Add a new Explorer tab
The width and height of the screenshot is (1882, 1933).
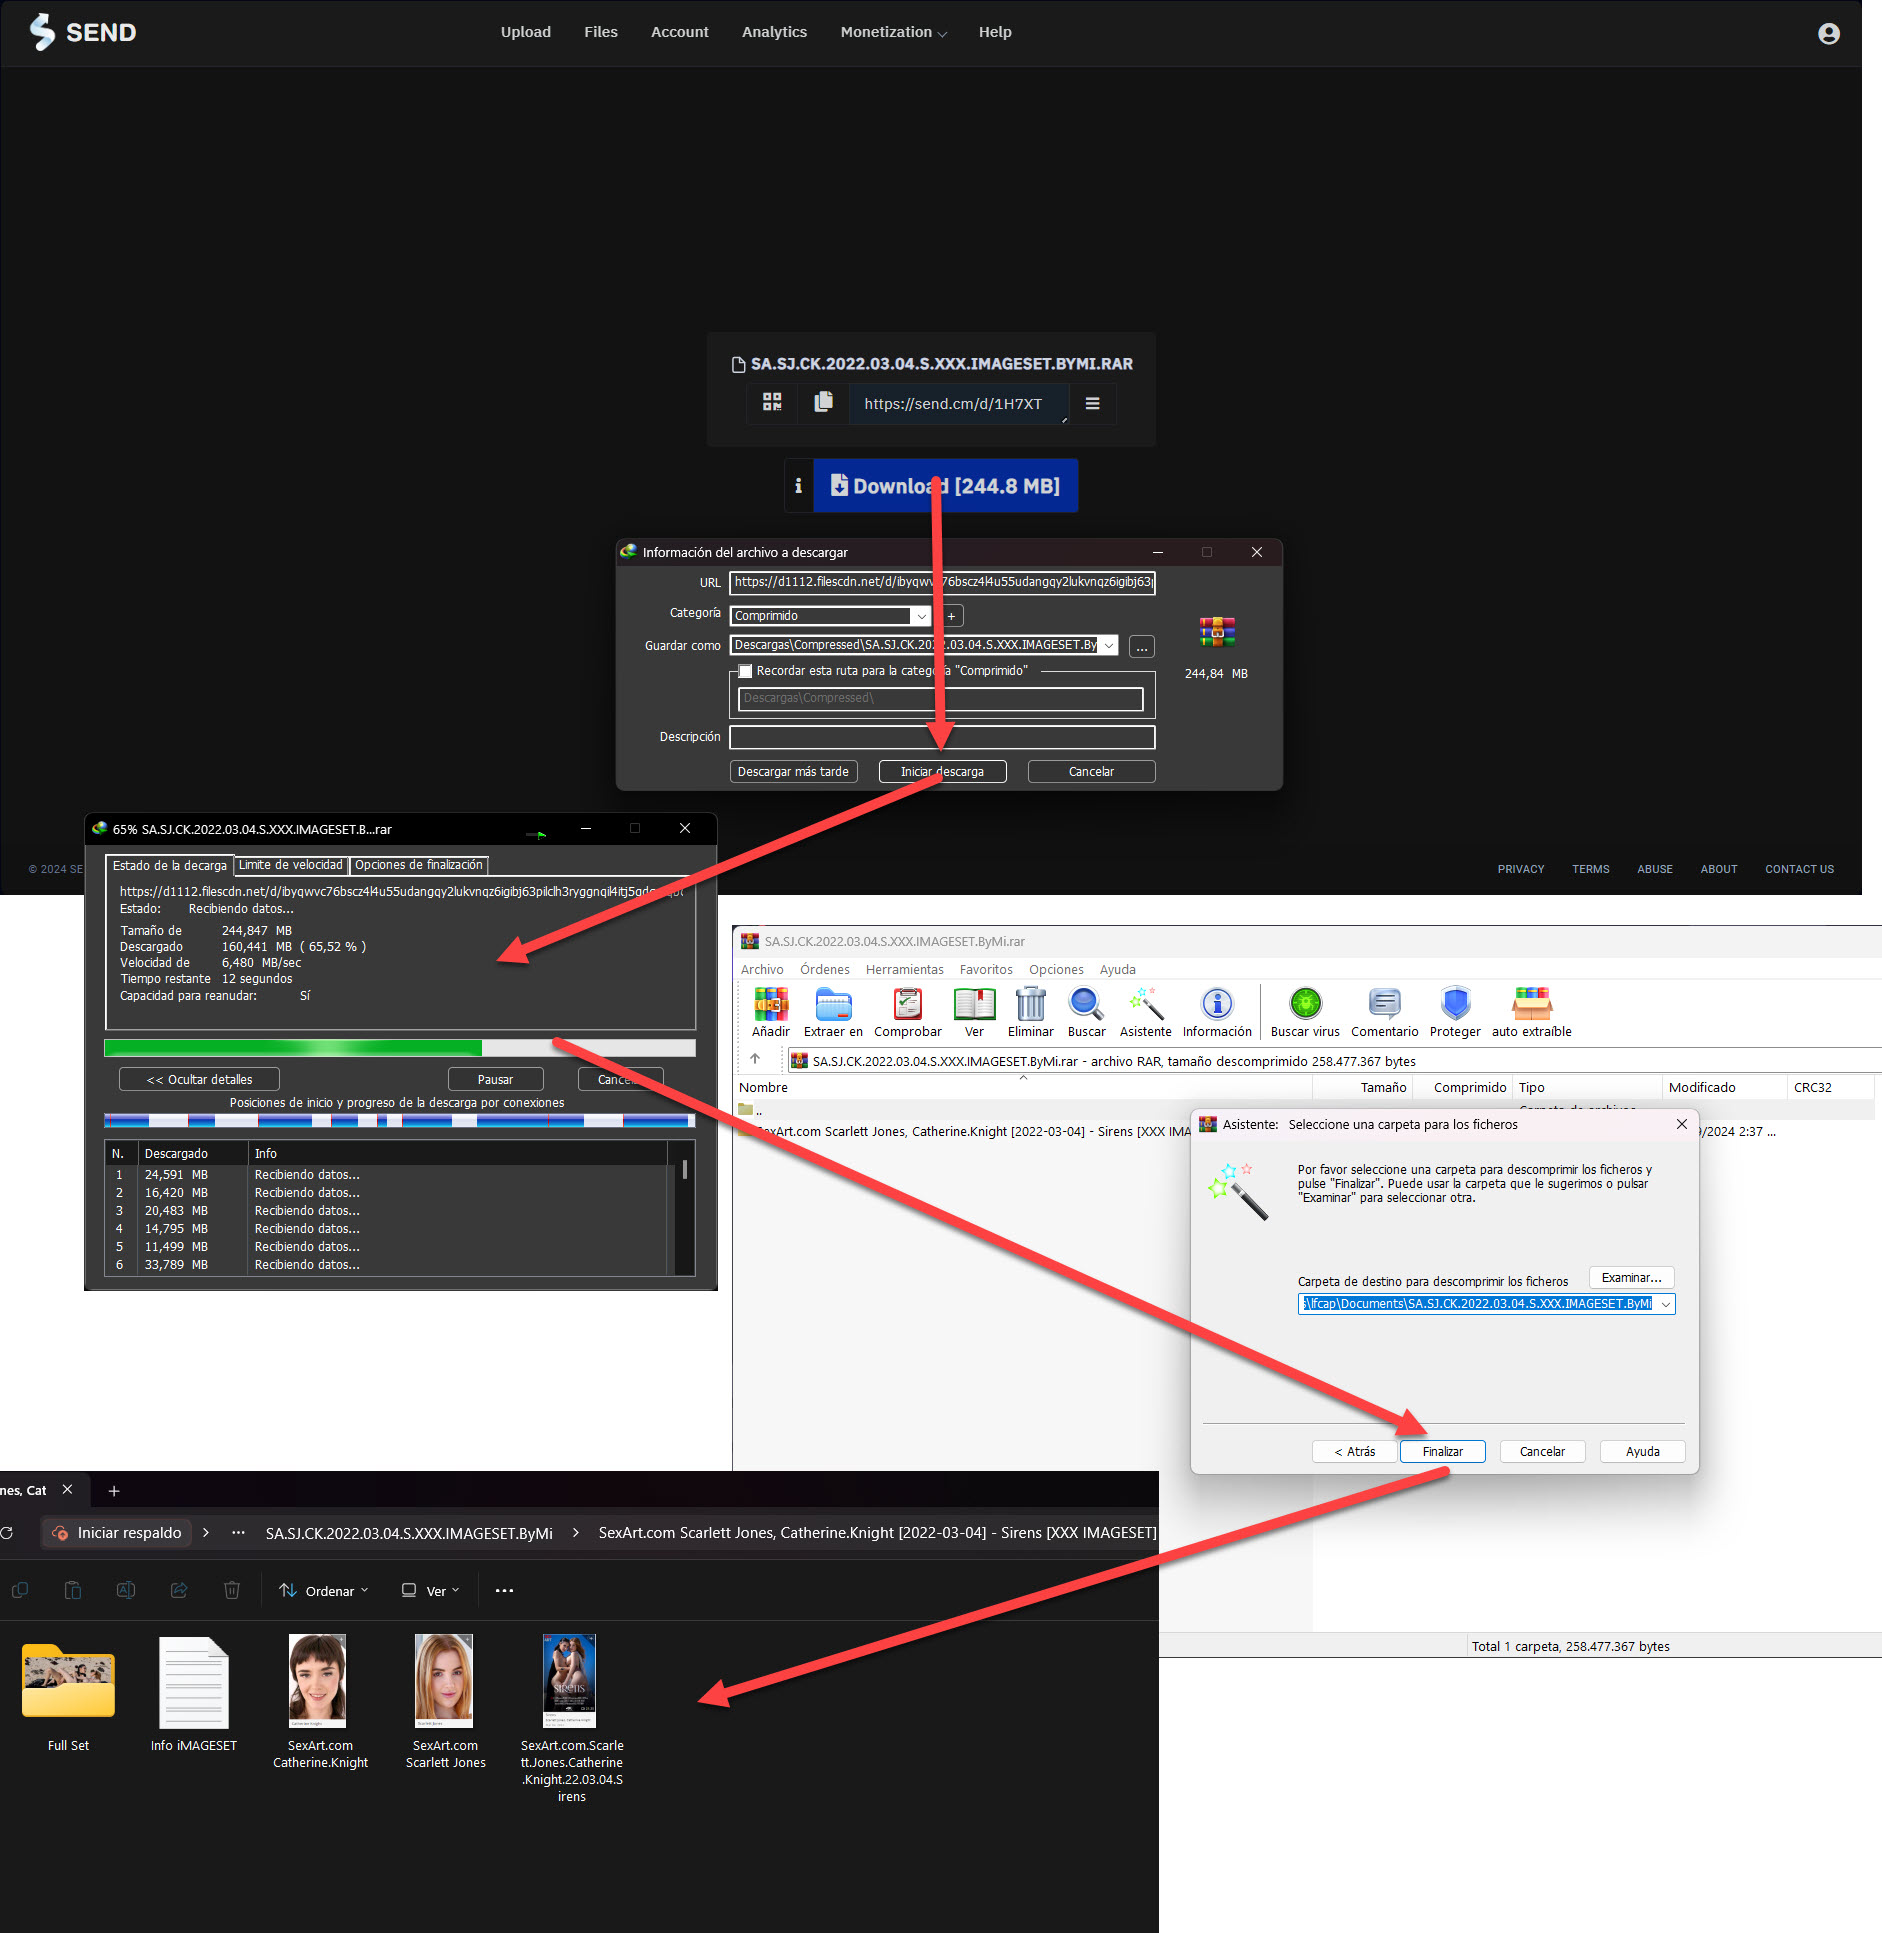pos(114,1491)
